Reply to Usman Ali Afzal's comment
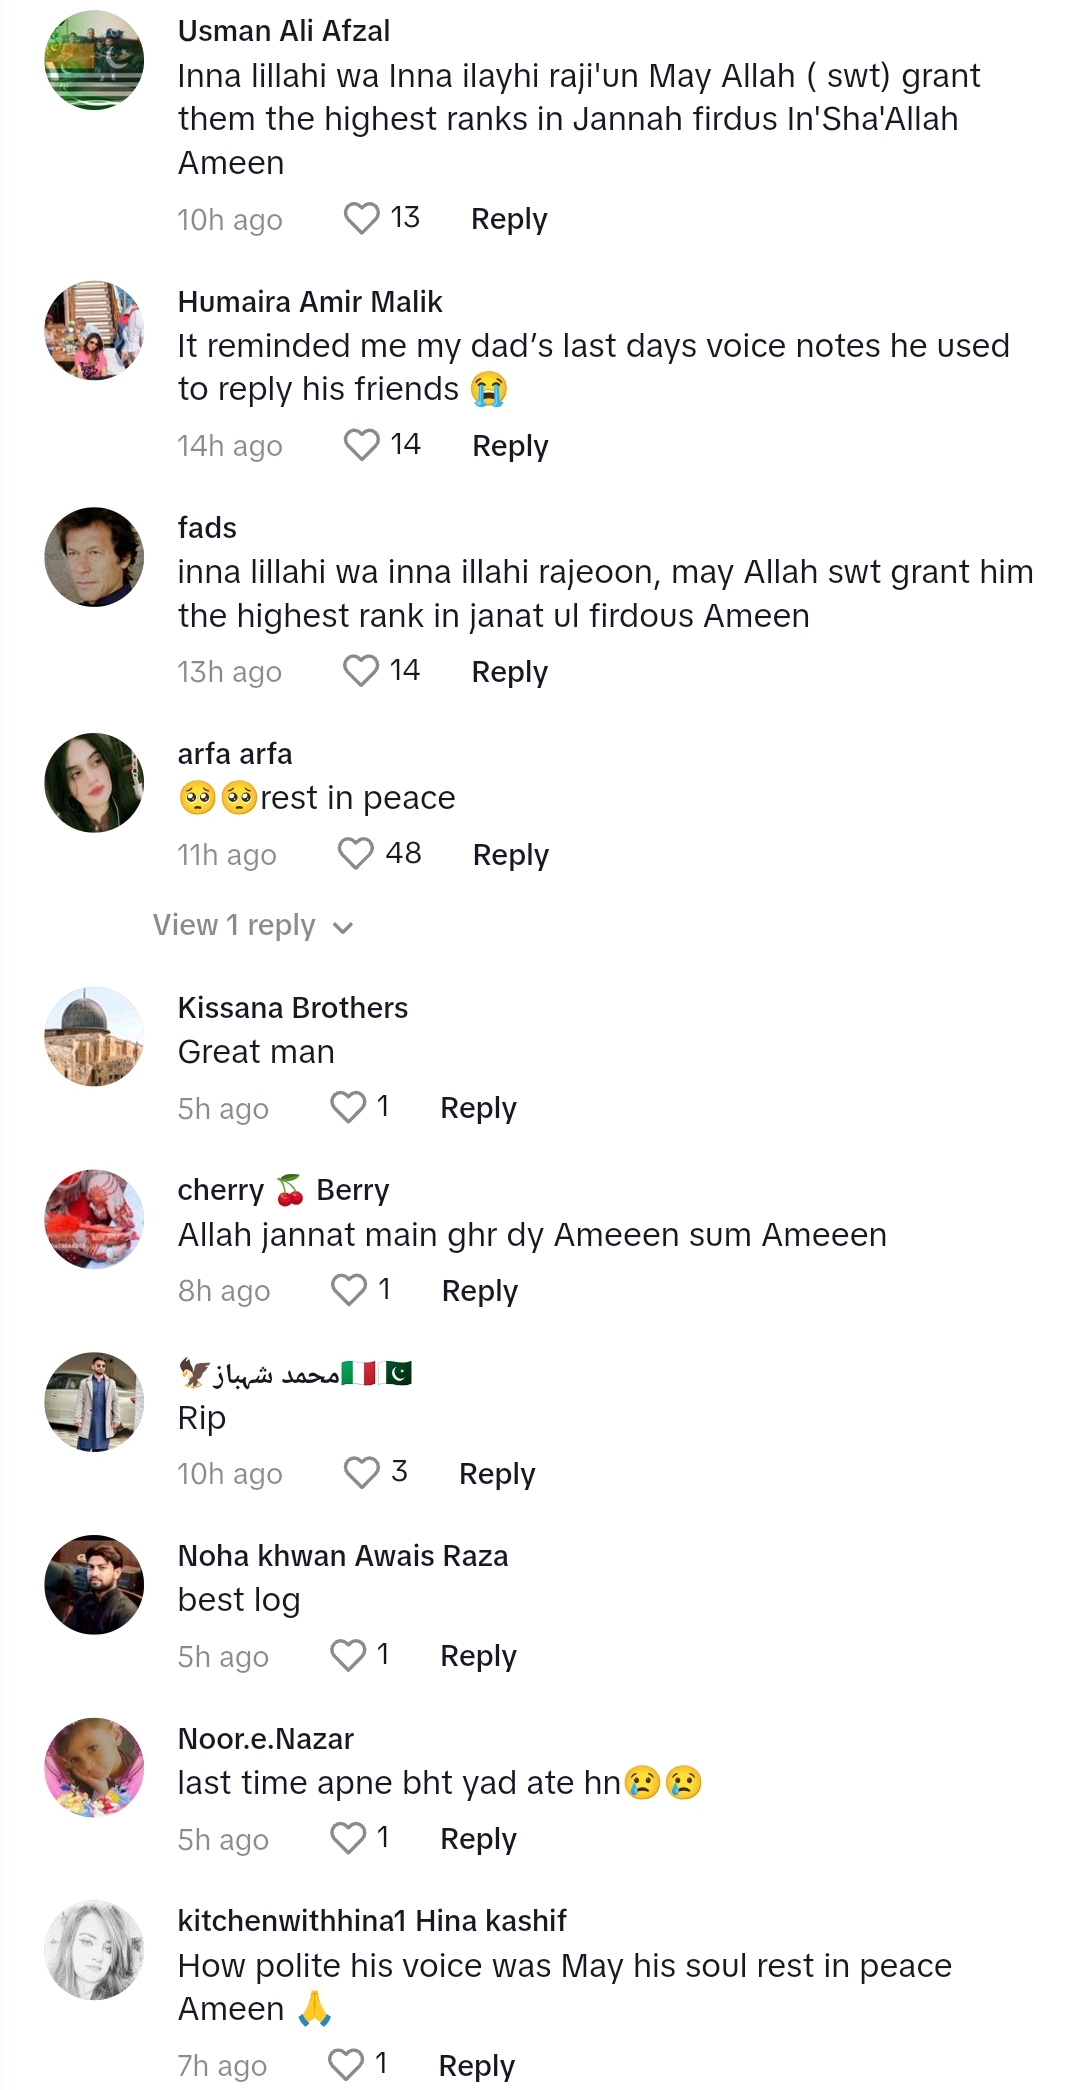The image size is (1080, 2090). [509, 219]
